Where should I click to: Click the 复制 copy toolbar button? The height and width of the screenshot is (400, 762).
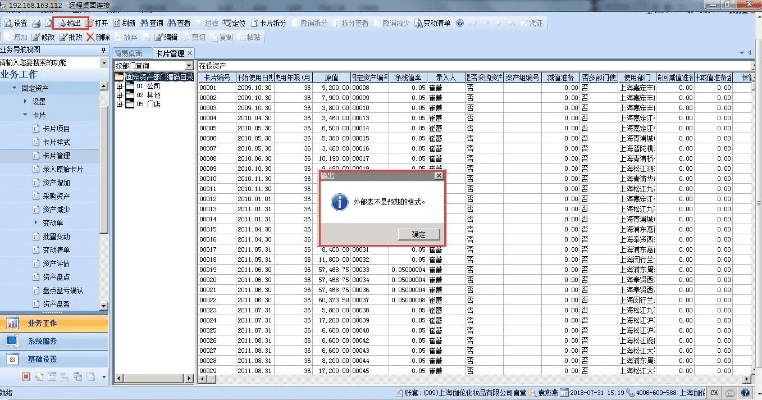(x=221, y=37)
